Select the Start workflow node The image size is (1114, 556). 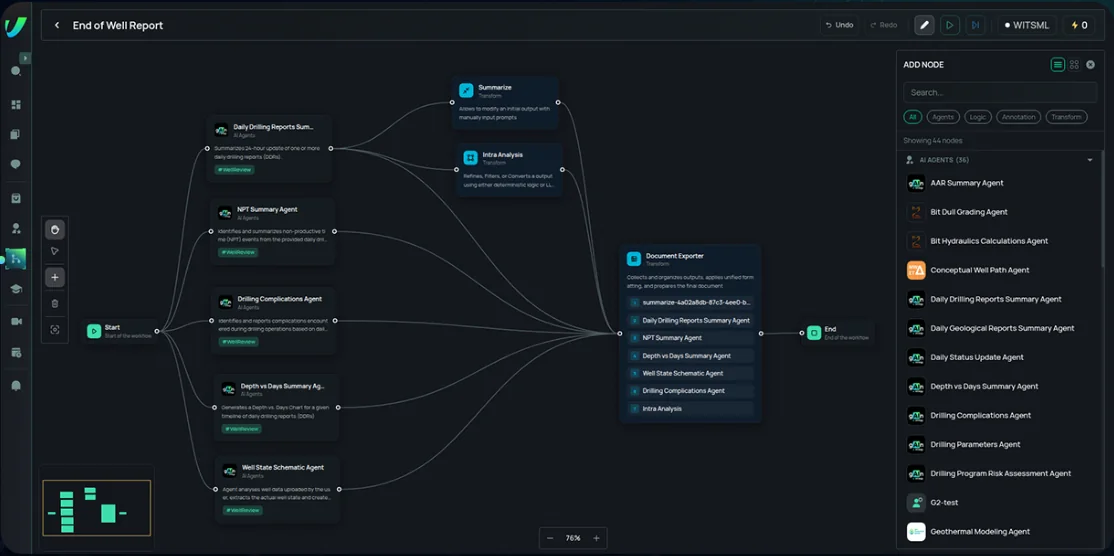(119, 331)
